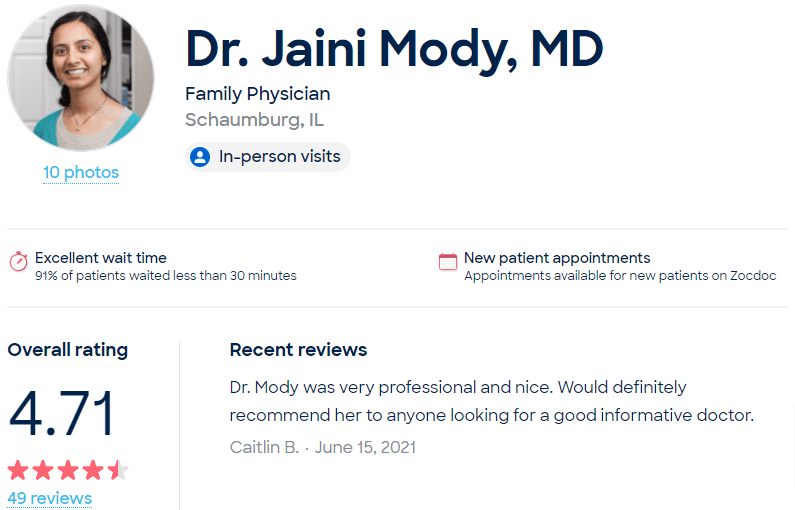Click the Recent reviews heading
The width and height of the screenshot is (795, 510).
tap(298, 350)
